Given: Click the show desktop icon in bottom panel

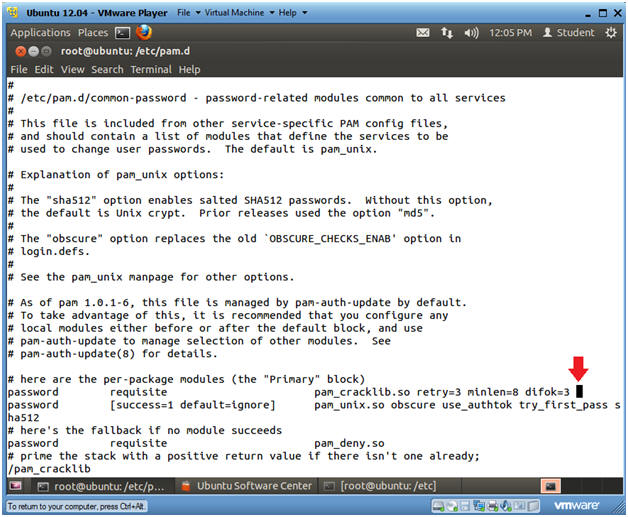Looking at the screenshot, I should (16, 486).
